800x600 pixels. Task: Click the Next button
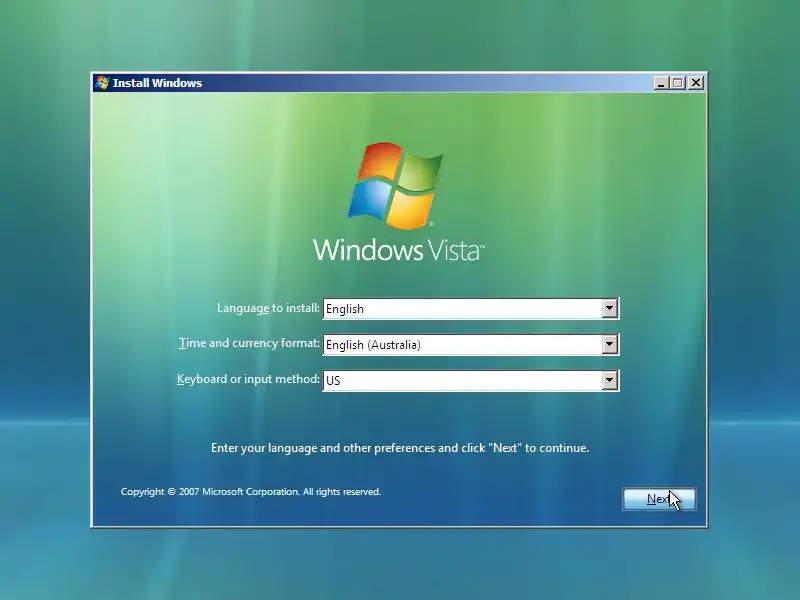[x=659, y=499]
